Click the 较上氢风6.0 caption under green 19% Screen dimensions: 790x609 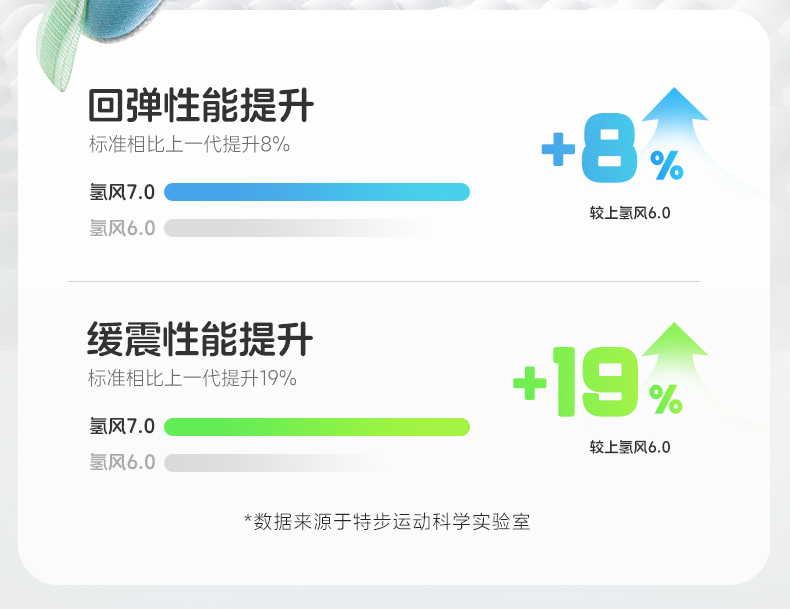point(630,447)
